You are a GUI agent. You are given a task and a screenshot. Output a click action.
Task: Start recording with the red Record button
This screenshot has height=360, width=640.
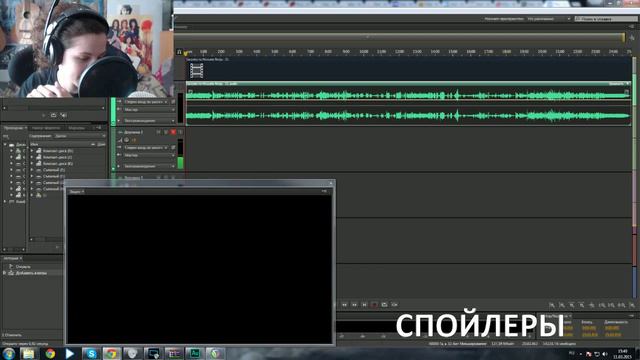(374, 304)
